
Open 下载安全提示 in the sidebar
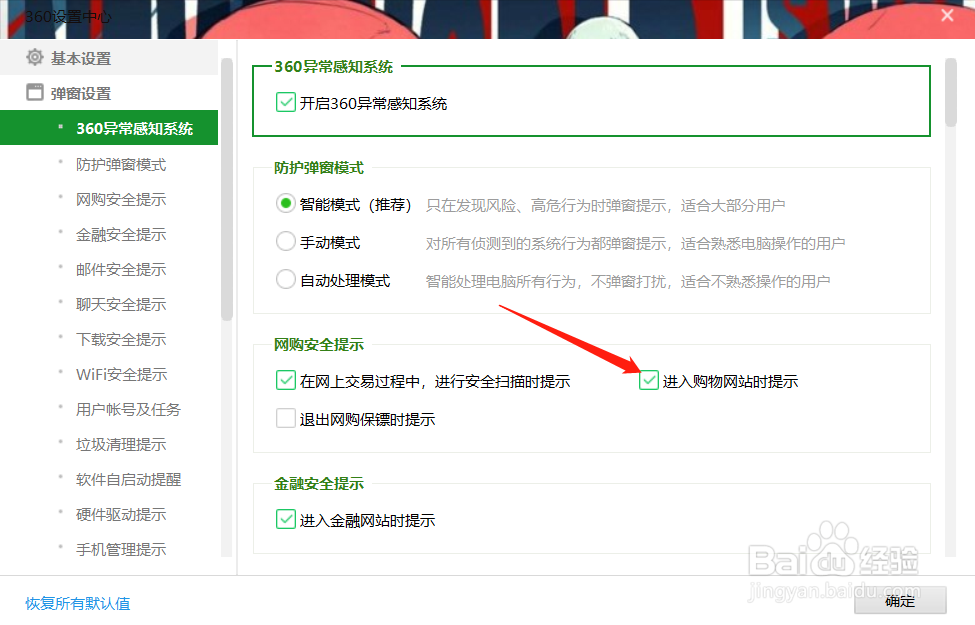coord(121,340)
